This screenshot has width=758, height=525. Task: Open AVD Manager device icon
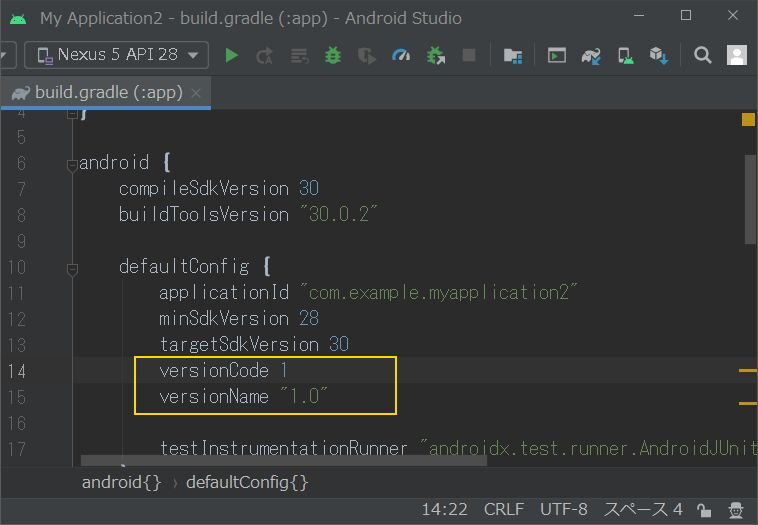tap(626, 56)
